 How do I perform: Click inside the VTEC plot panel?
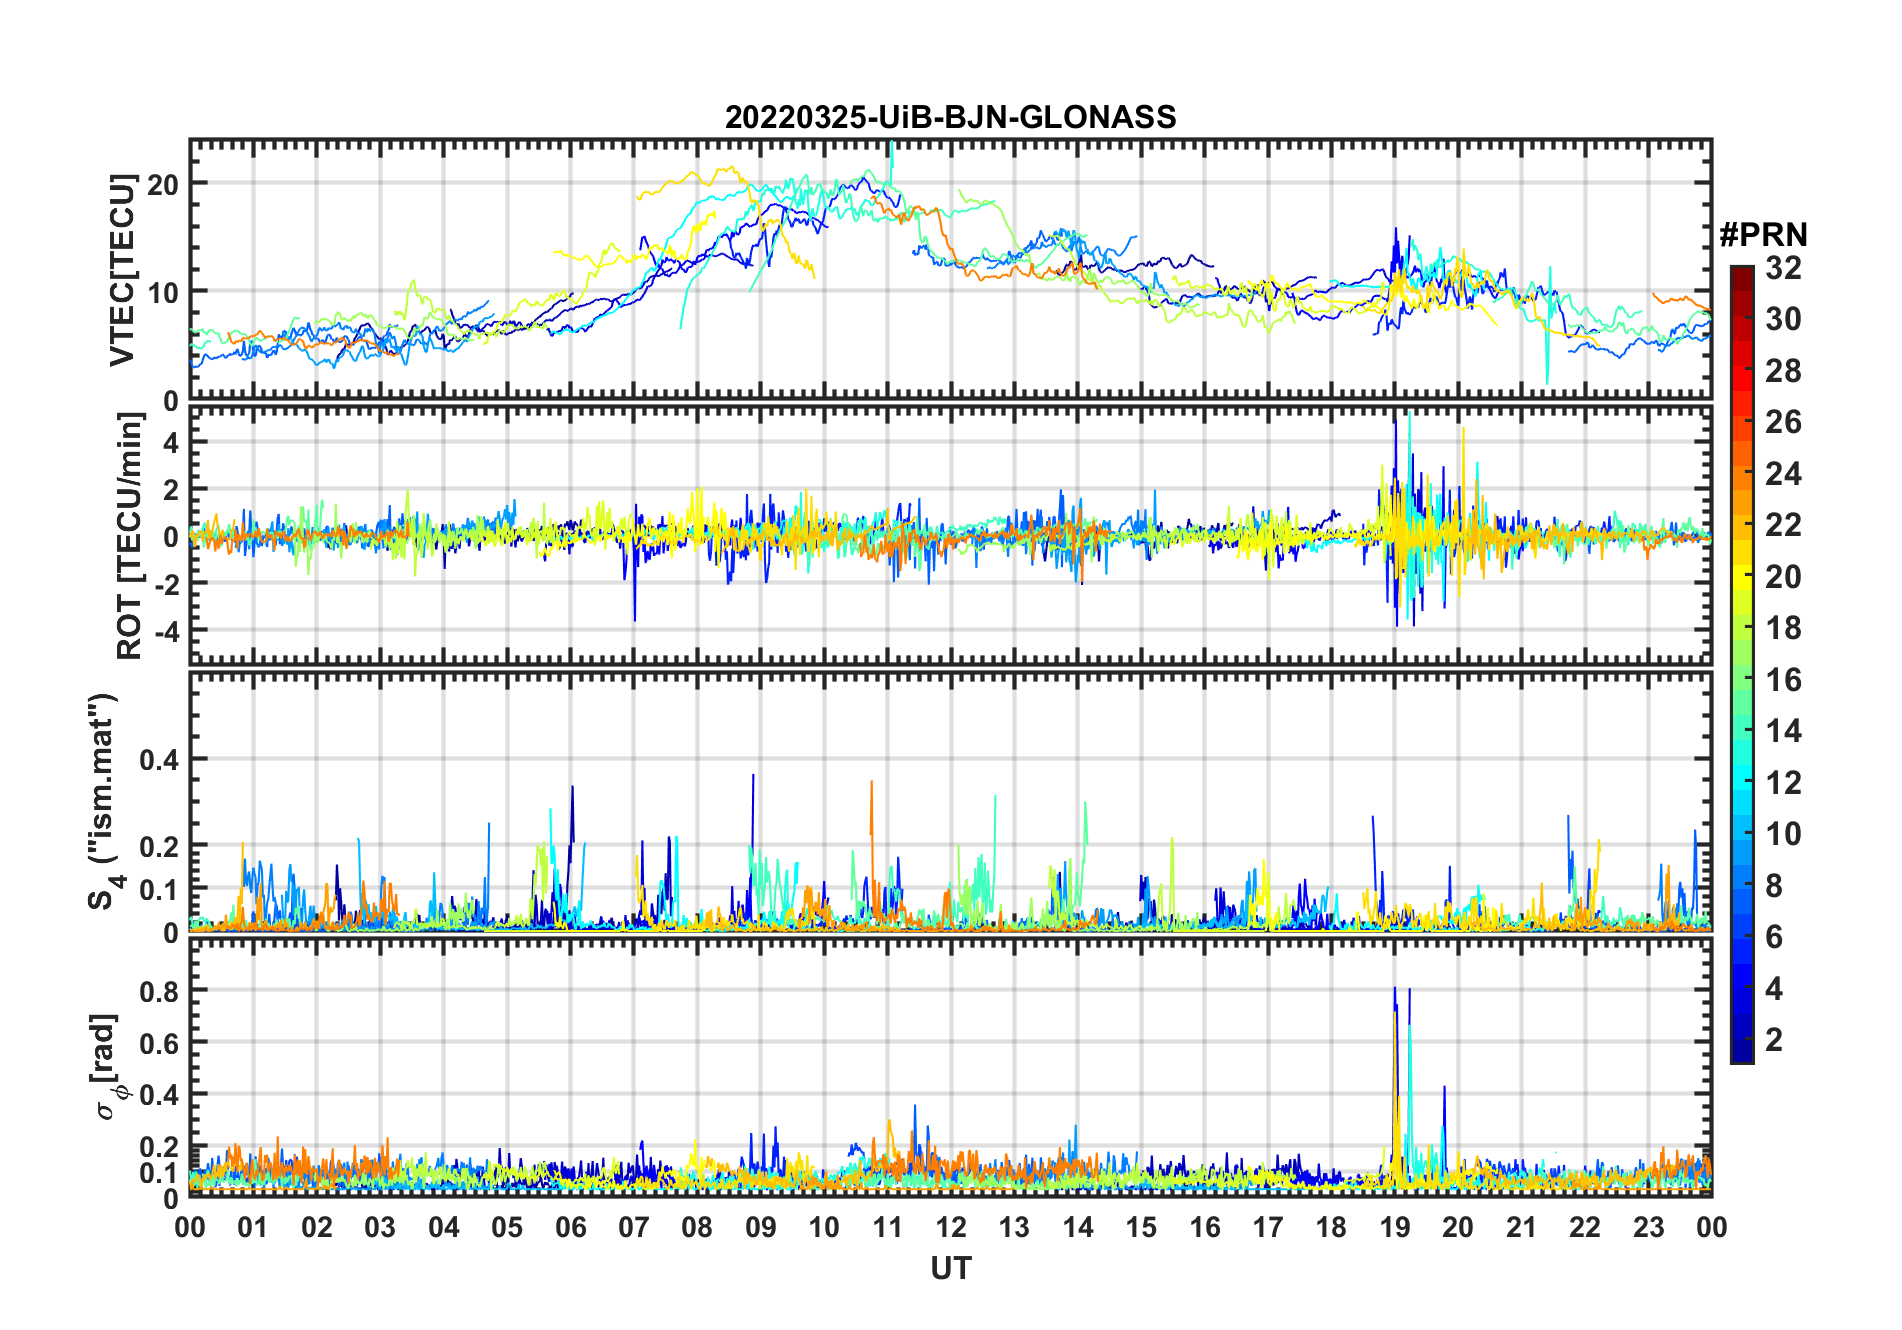[x=950, y=270]
